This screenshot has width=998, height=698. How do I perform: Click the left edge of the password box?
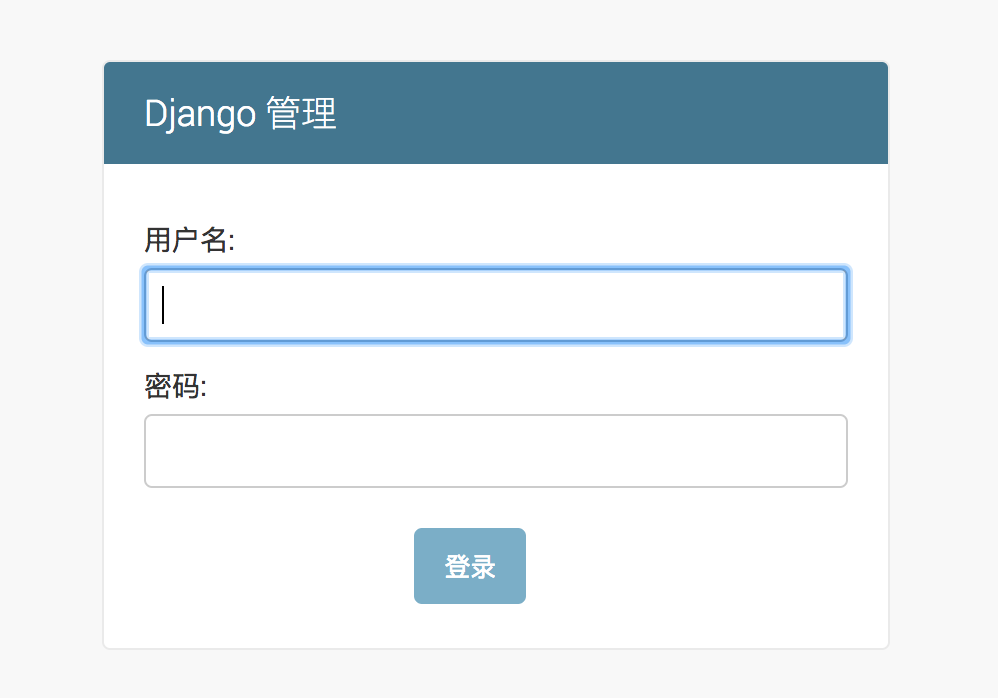tap(153, 451)
